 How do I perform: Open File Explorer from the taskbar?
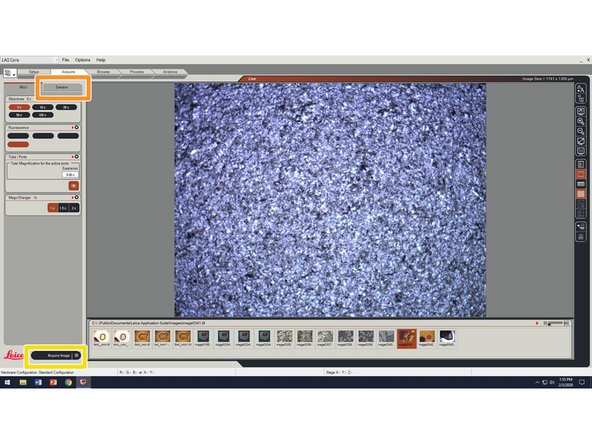click(23, 382)
